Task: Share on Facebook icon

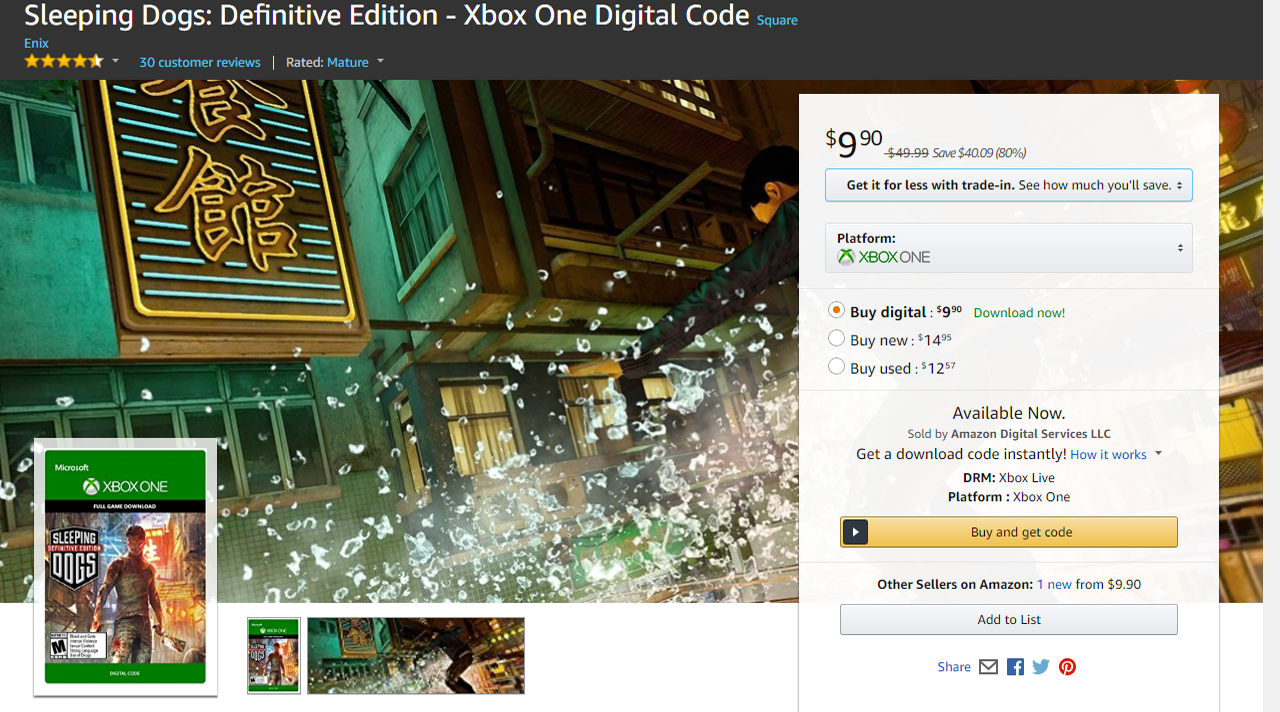Action: click(x=1015, y=667)
